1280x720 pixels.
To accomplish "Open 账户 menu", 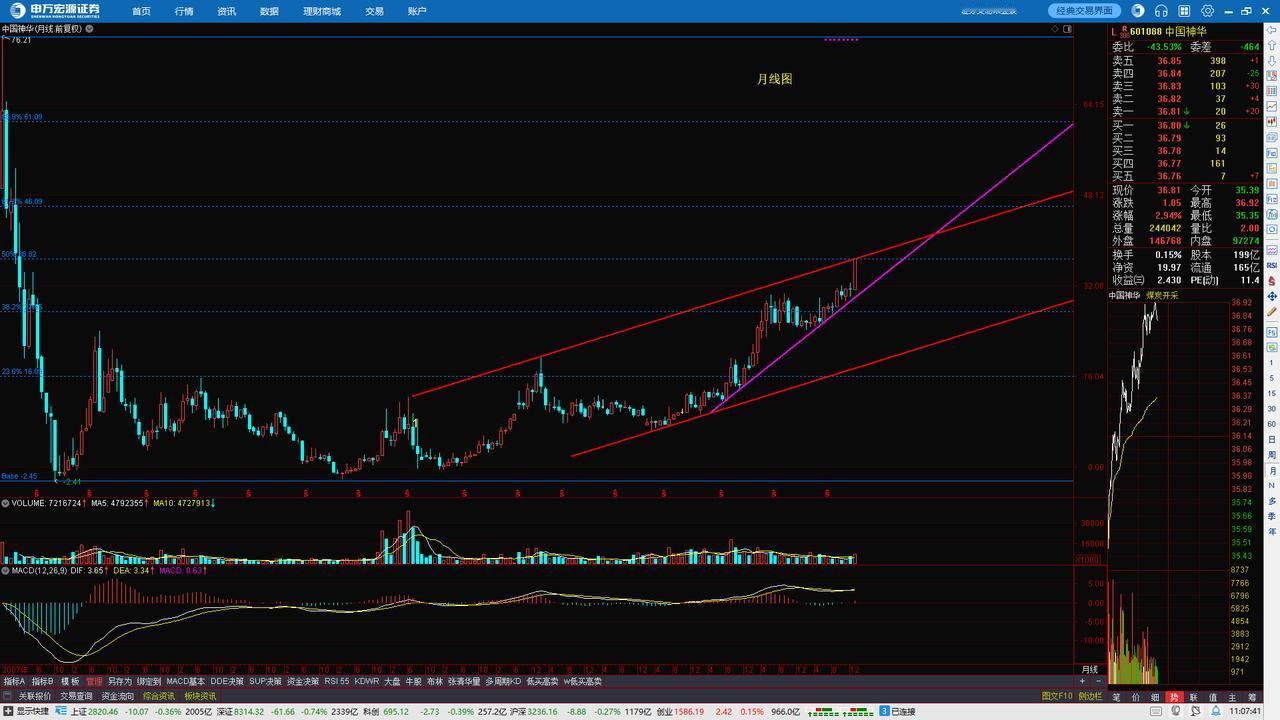I will click(417, 11).
